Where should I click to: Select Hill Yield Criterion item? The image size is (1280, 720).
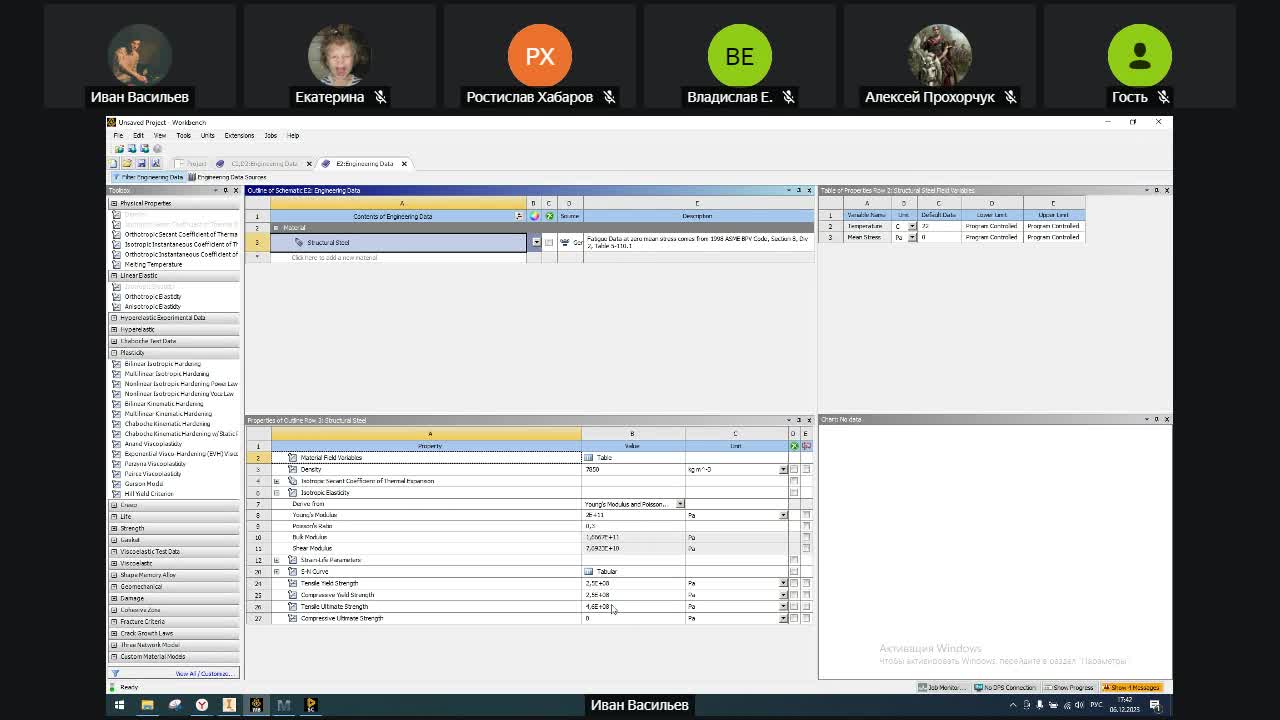(x=148, y=494)
